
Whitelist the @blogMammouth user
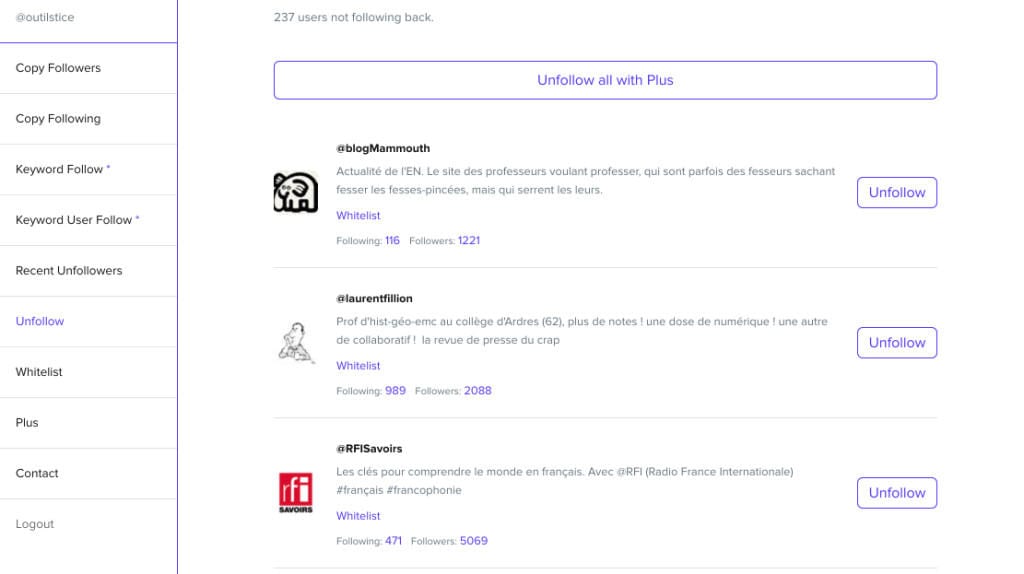[x=358, y=215]
